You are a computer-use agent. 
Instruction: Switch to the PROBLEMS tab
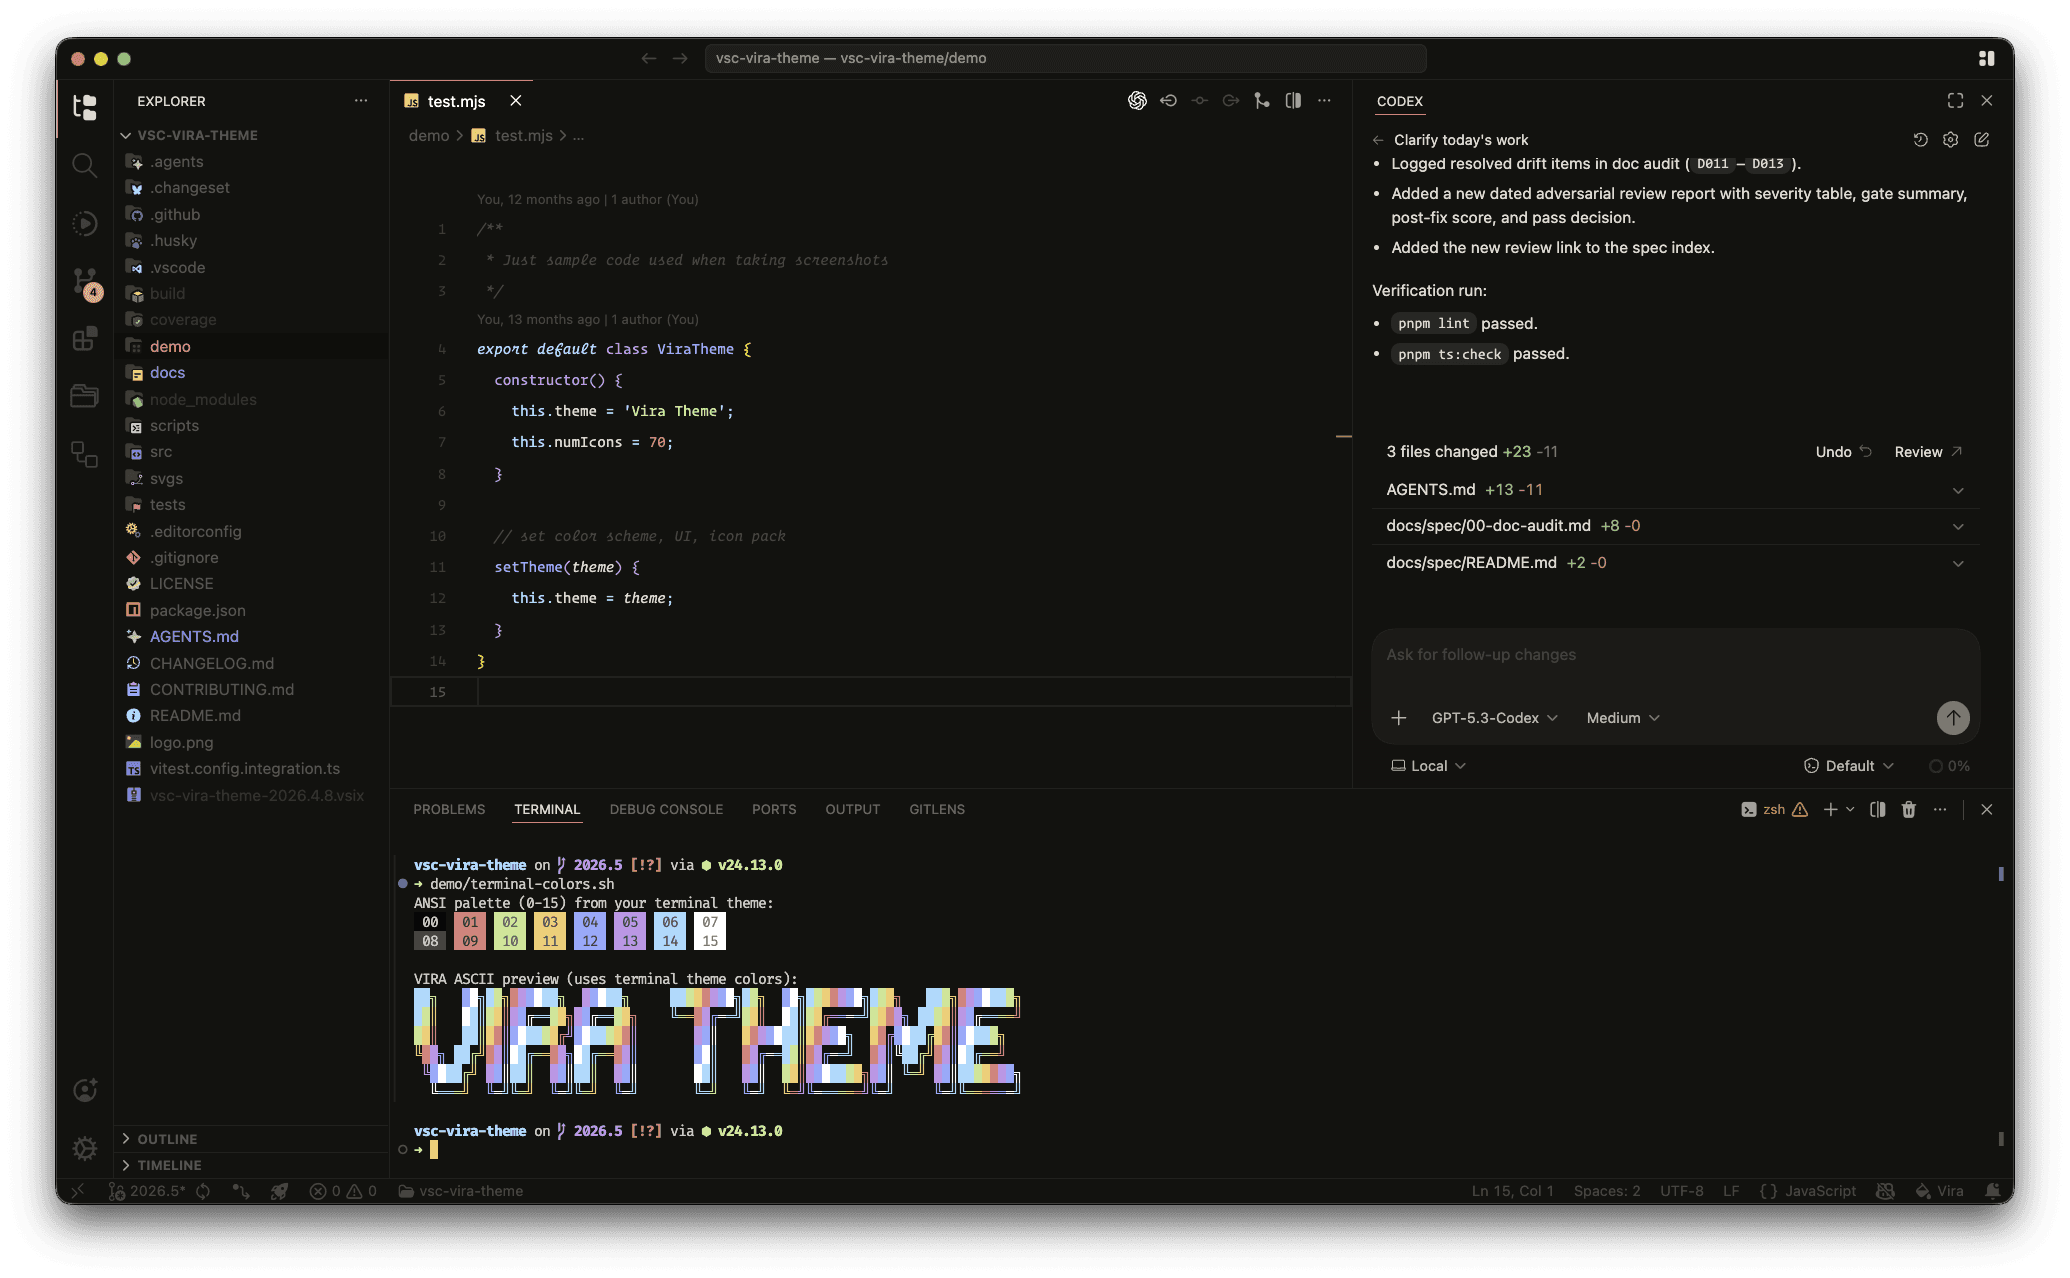pyautogui.click(x=449, y=810)
